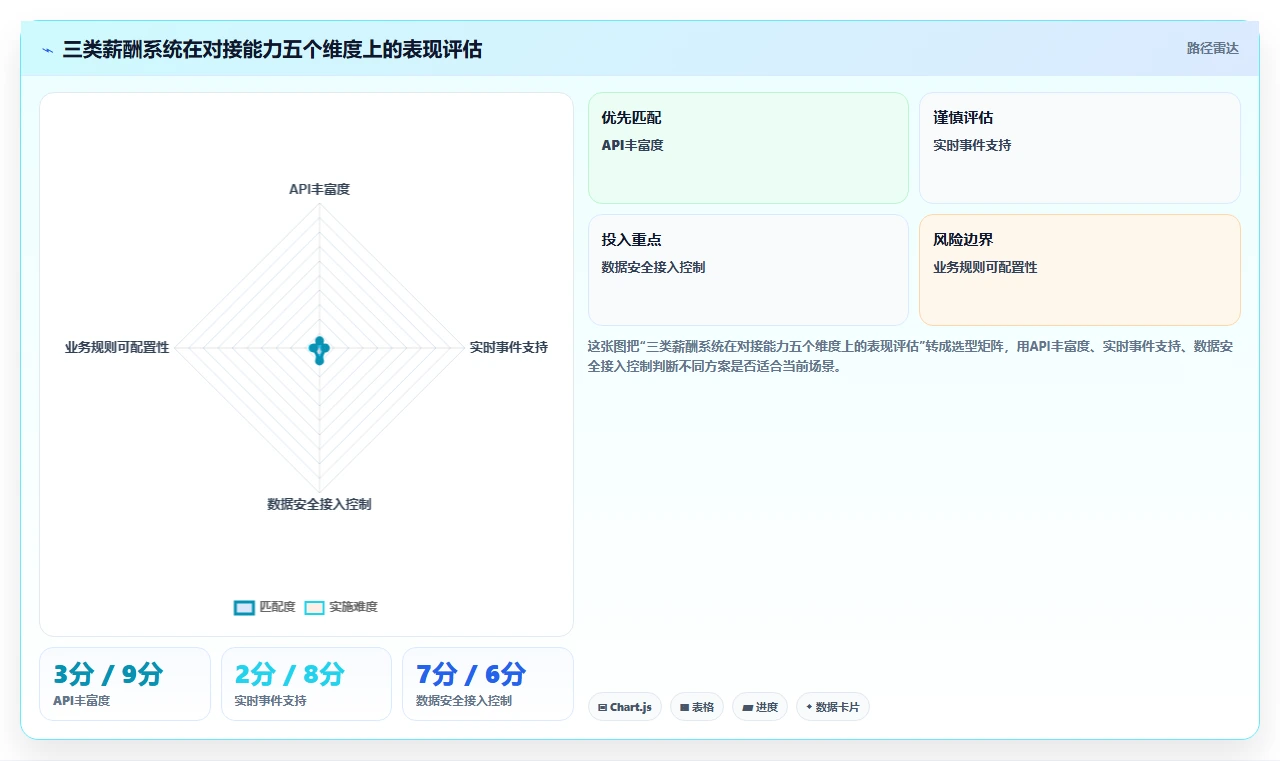Screen dimensions: 1280x761
Task: Click 业务规则可配置性 text inside 风险边界 card
Action: click(x=985, y=267)
